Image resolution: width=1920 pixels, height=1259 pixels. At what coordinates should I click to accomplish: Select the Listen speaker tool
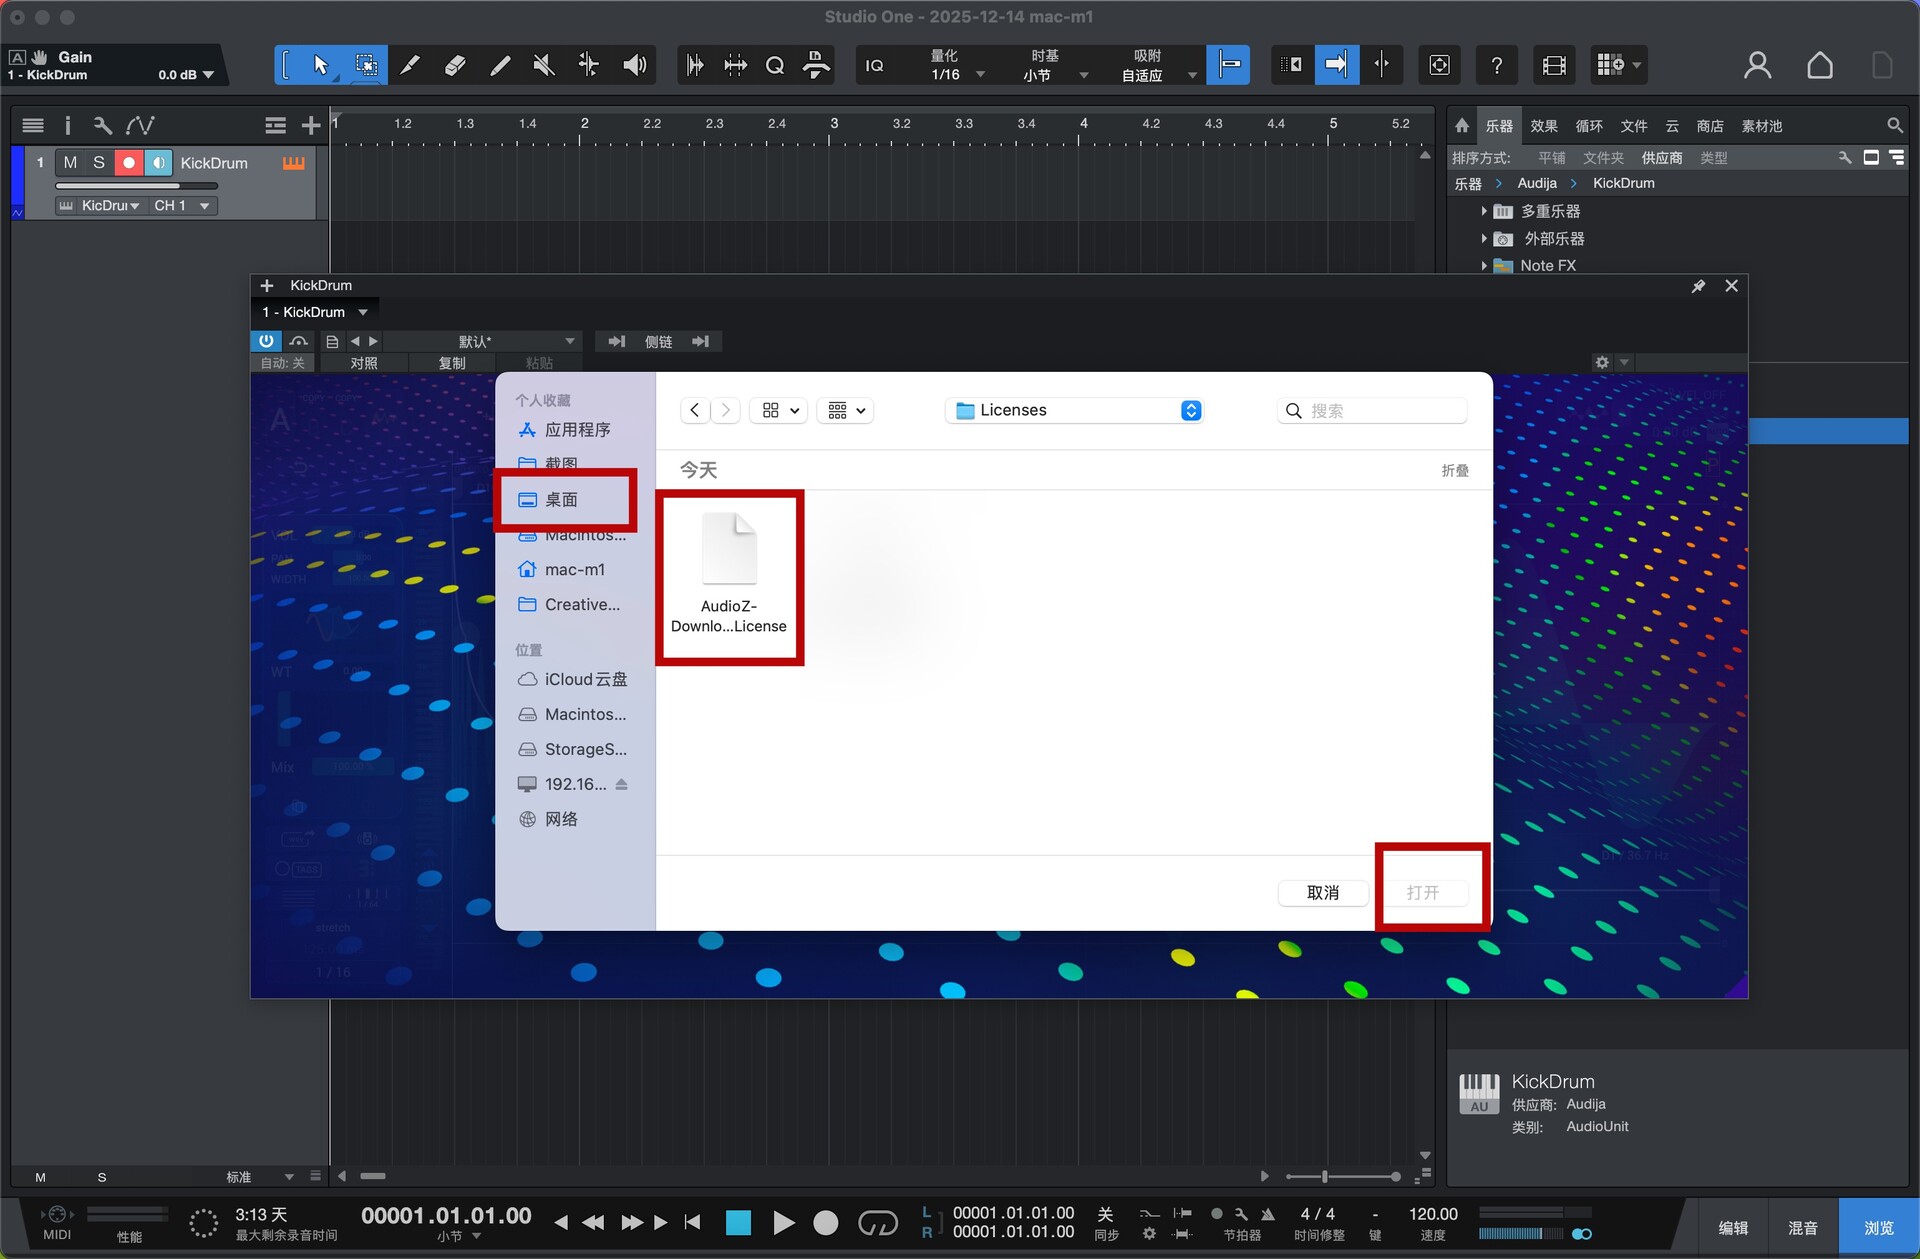coord(634,66)
